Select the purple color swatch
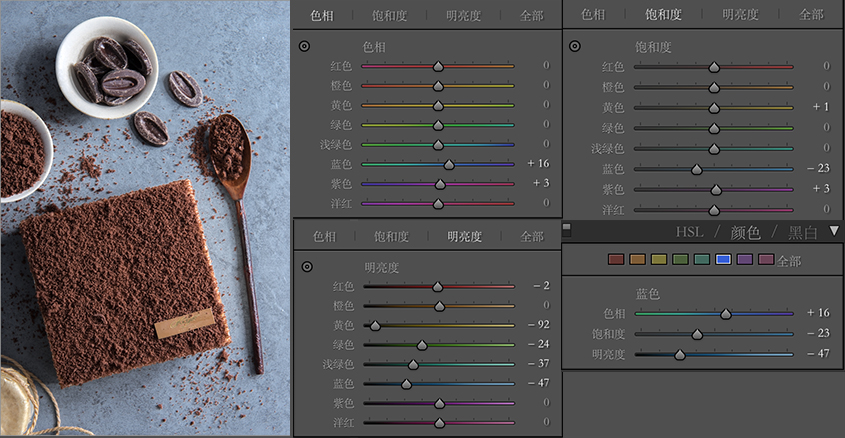Screen dimensions: 845x438 coord(745,260)
